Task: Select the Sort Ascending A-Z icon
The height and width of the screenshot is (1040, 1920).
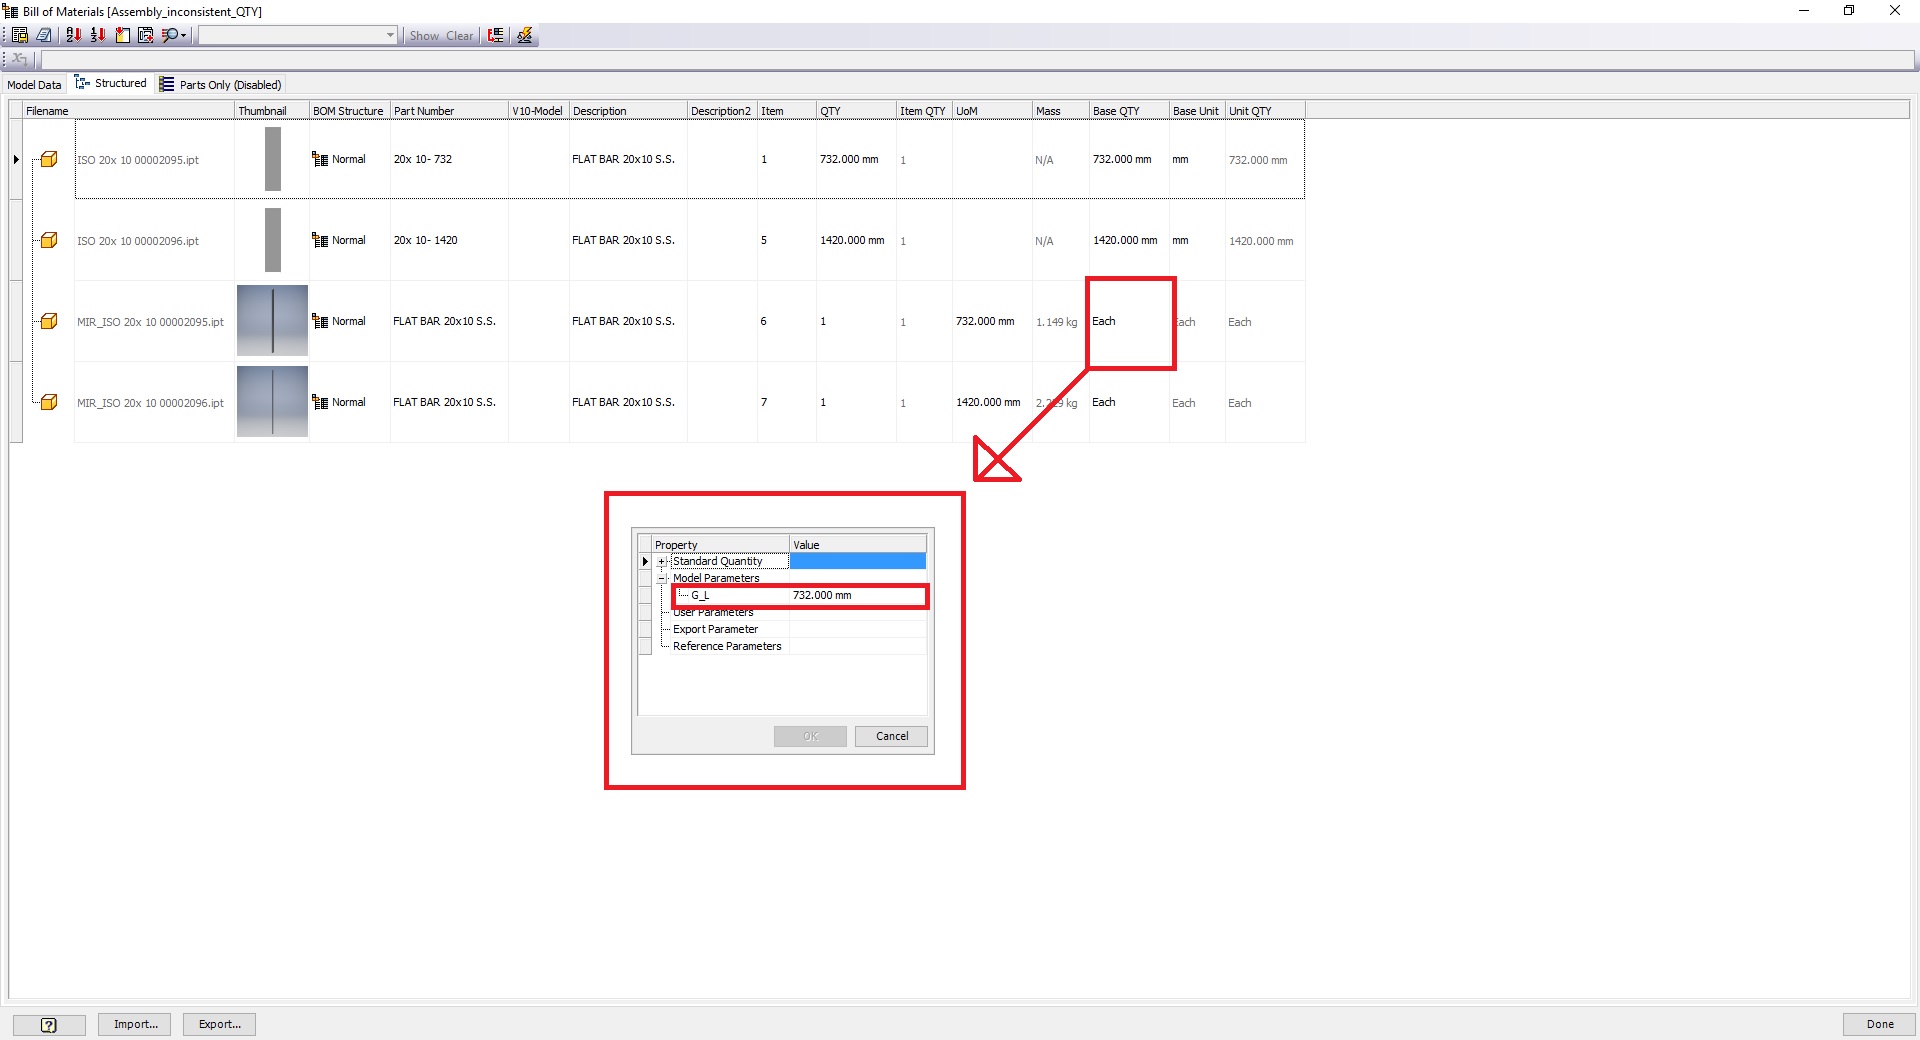Action: pyautogui.click(x=73, y=35)
